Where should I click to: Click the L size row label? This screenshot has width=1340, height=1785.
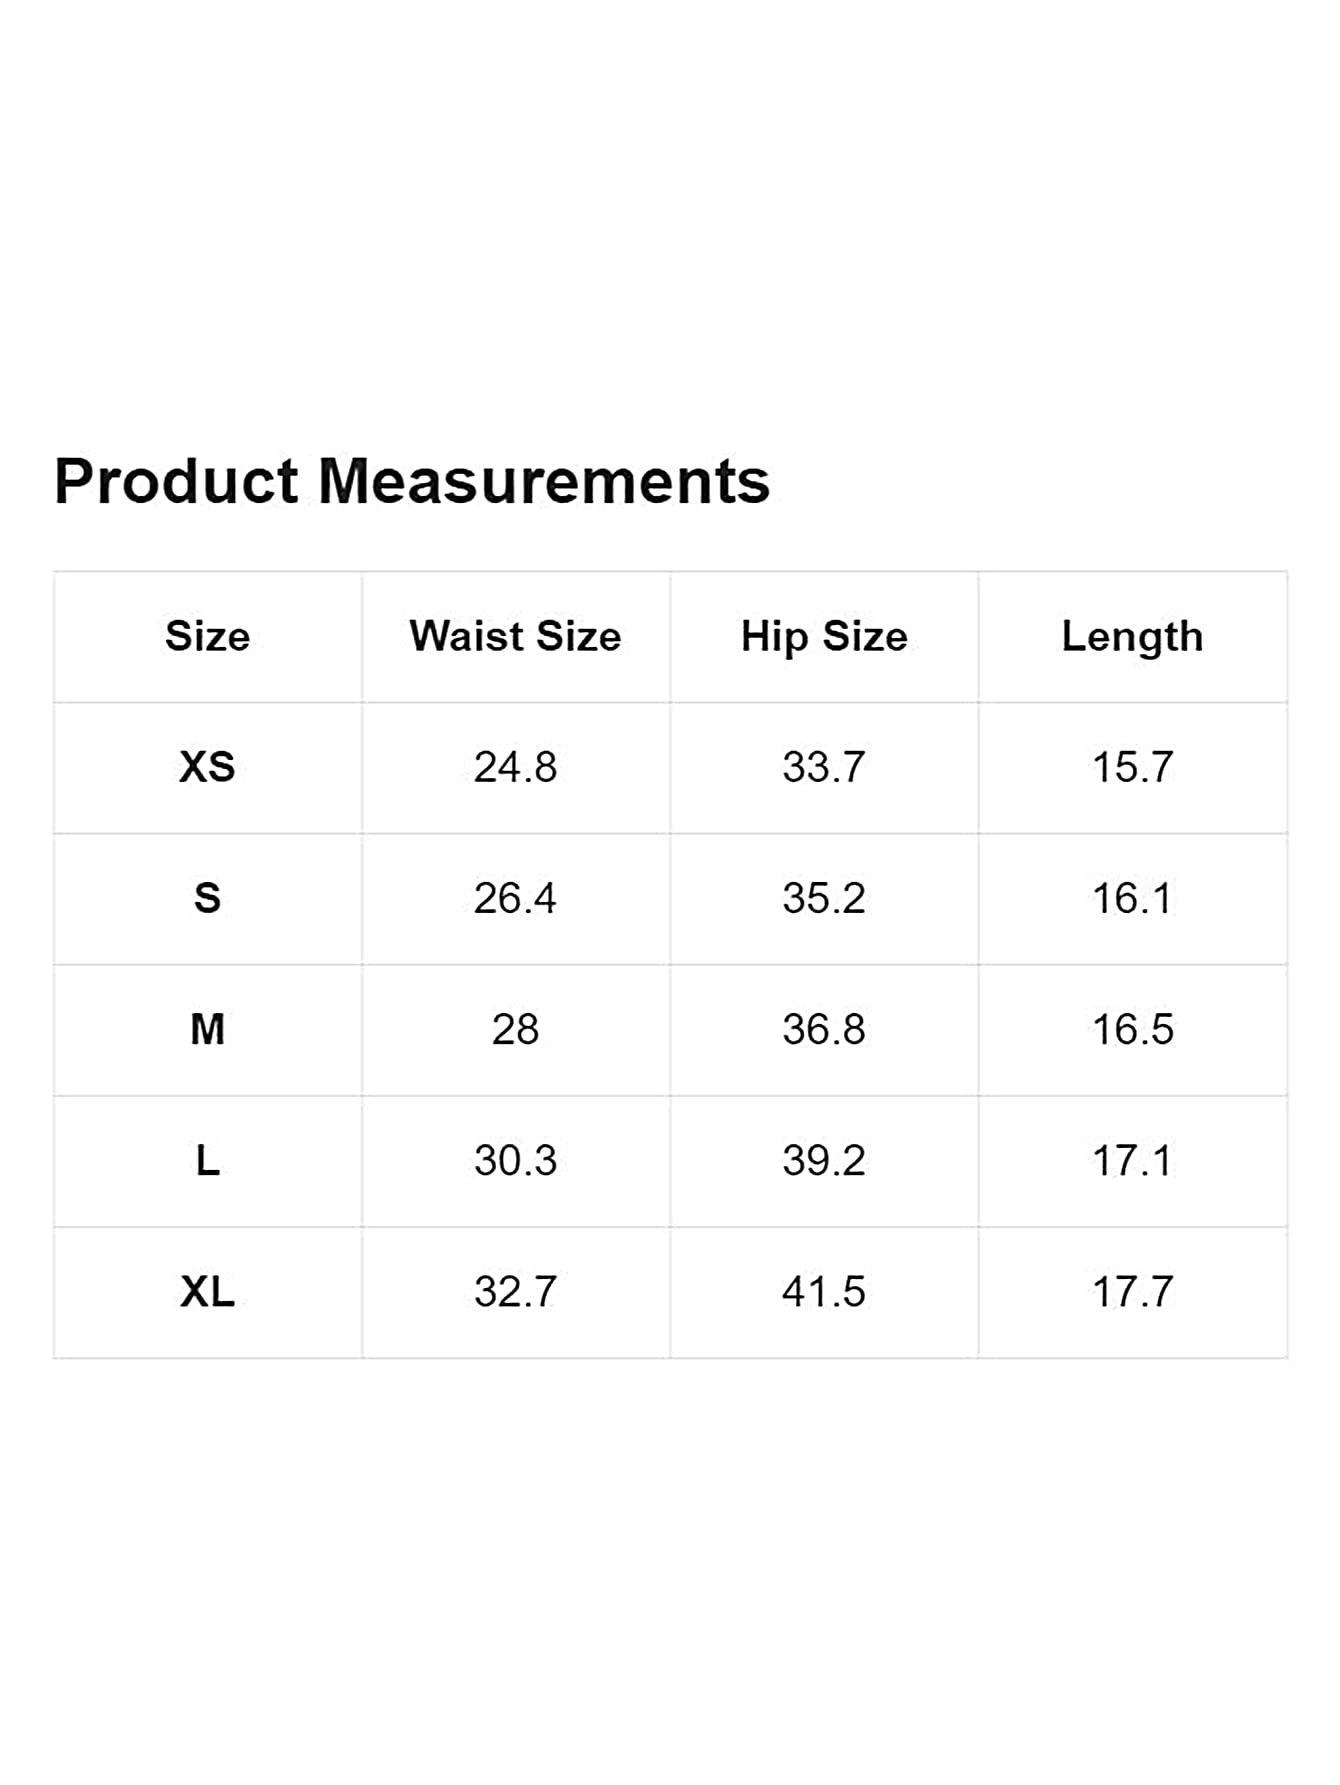tap(207, 1160)
